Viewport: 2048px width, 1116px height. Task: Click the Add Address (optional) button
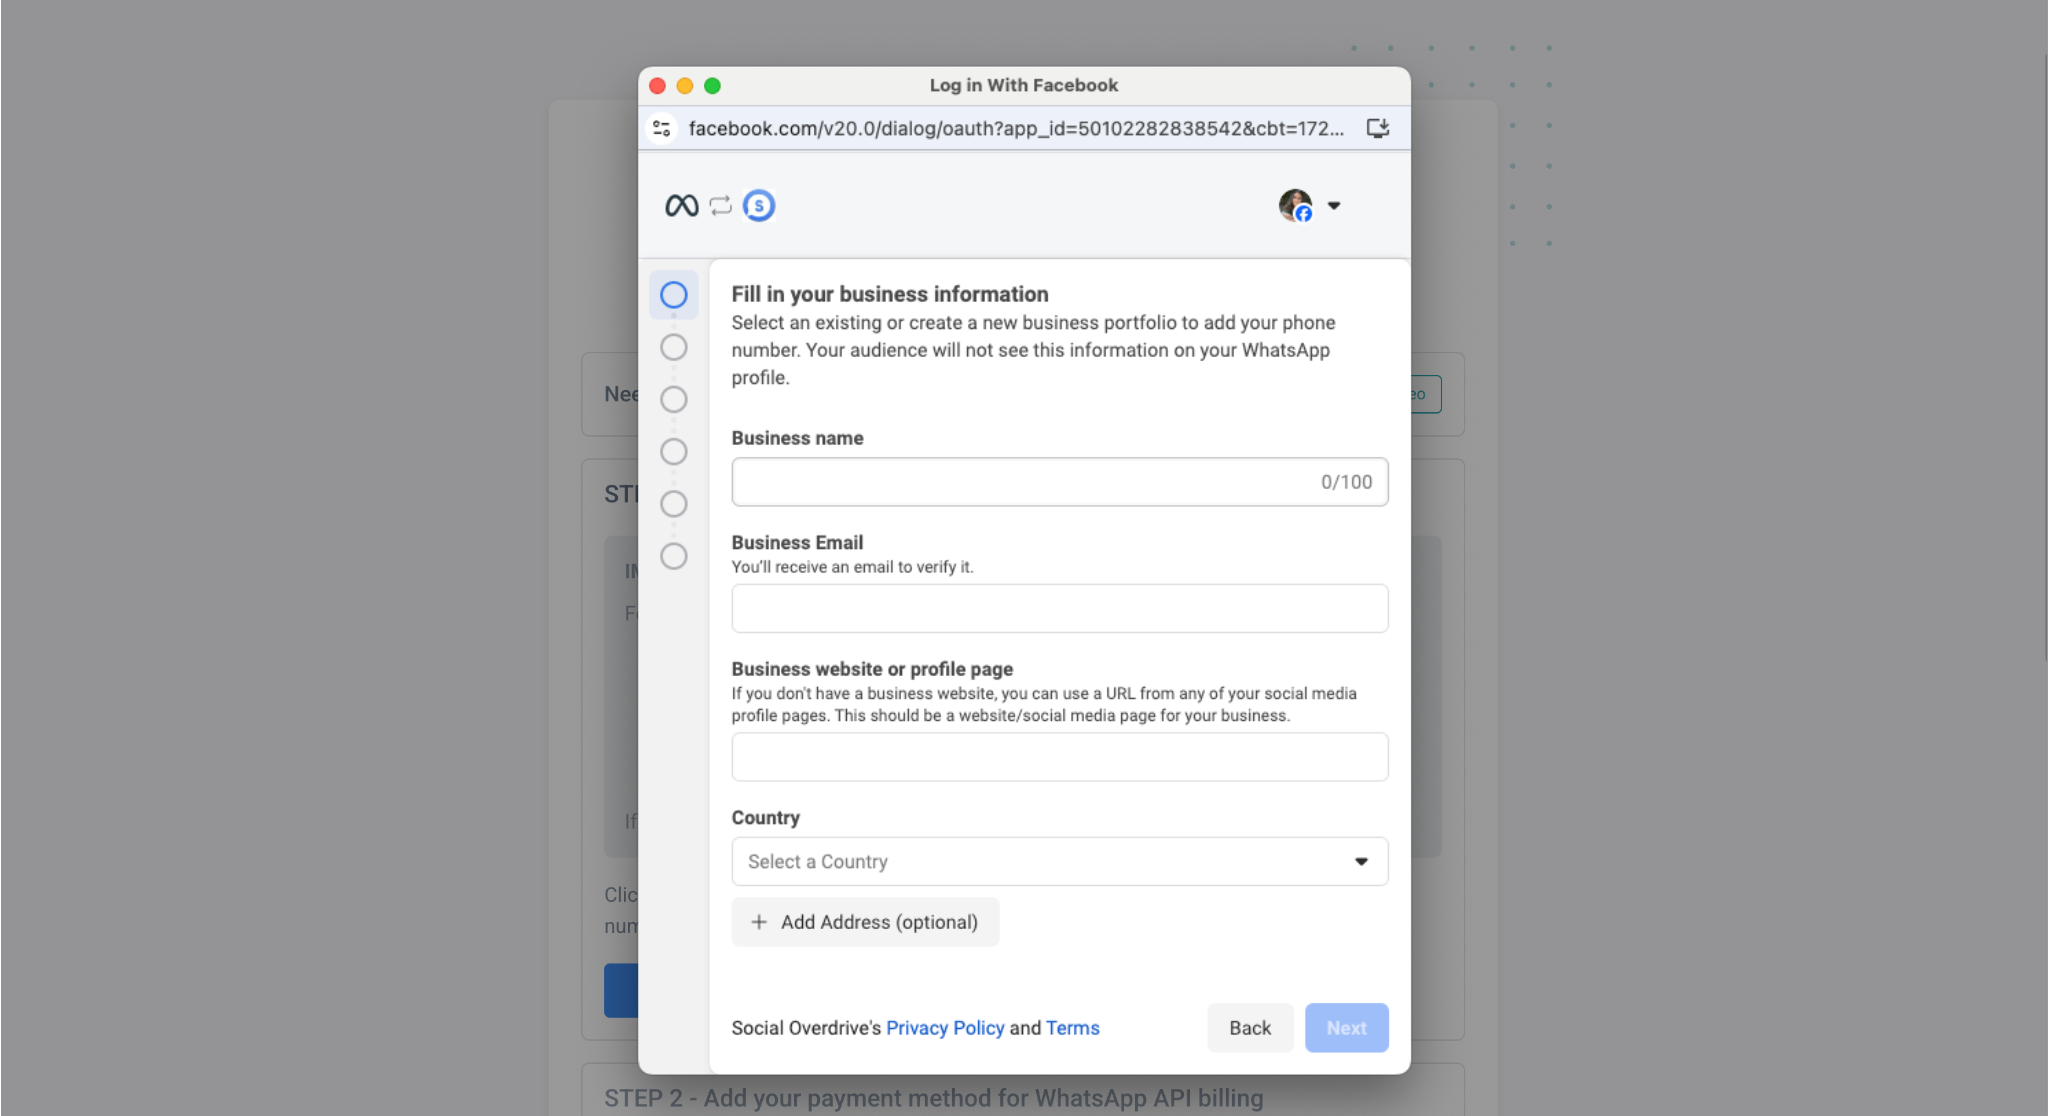865,922
